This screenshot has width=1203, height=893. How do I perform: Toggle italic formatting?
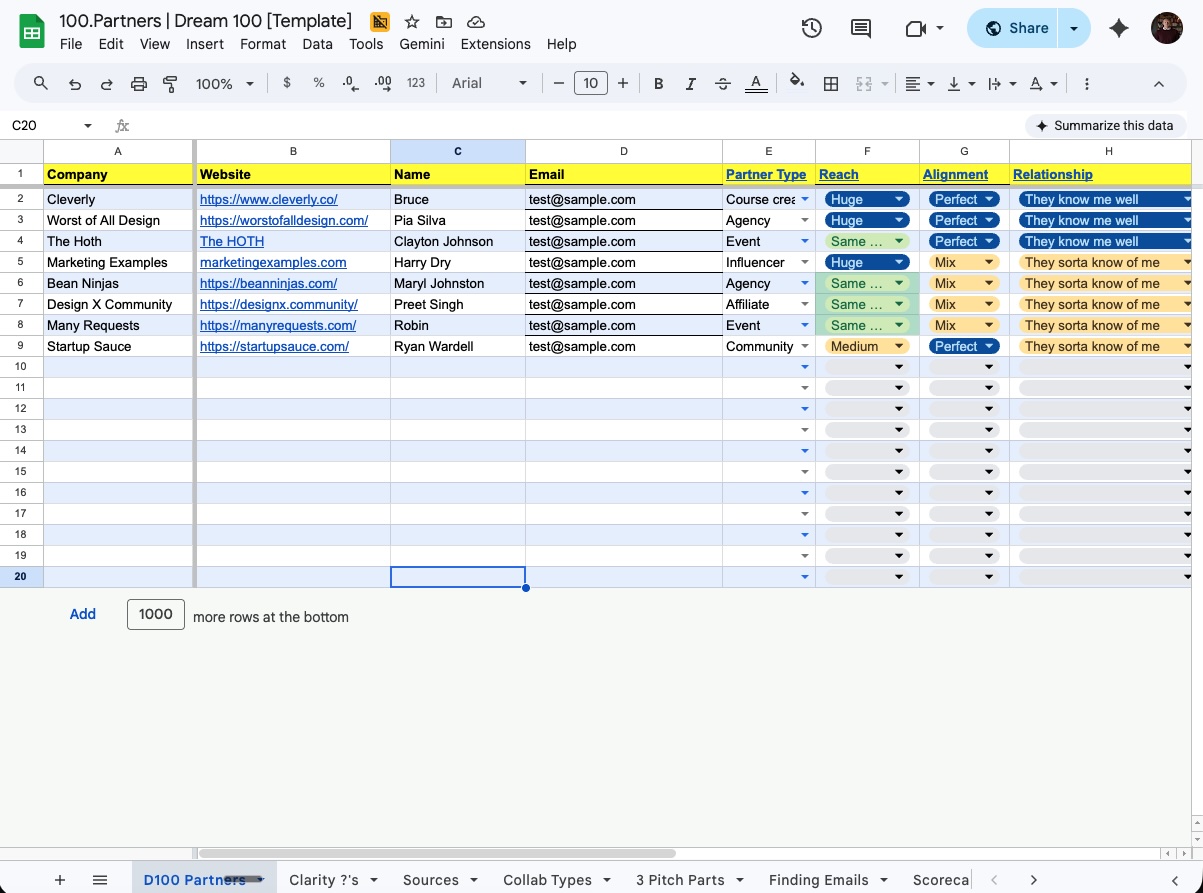coord(690,84)
